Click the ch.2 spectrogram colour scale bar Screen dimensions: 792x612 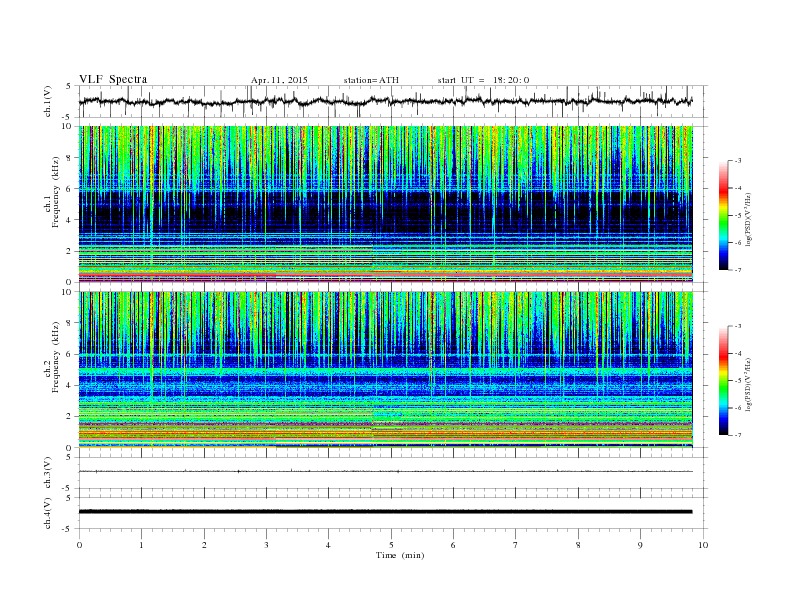[x=723, y=380]
